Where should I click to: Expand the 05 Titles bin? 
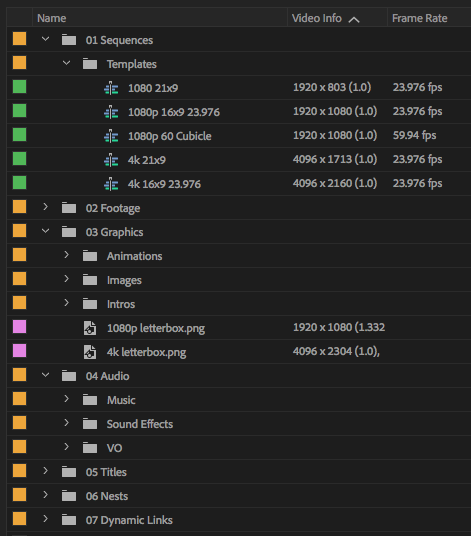click(45, 471)
